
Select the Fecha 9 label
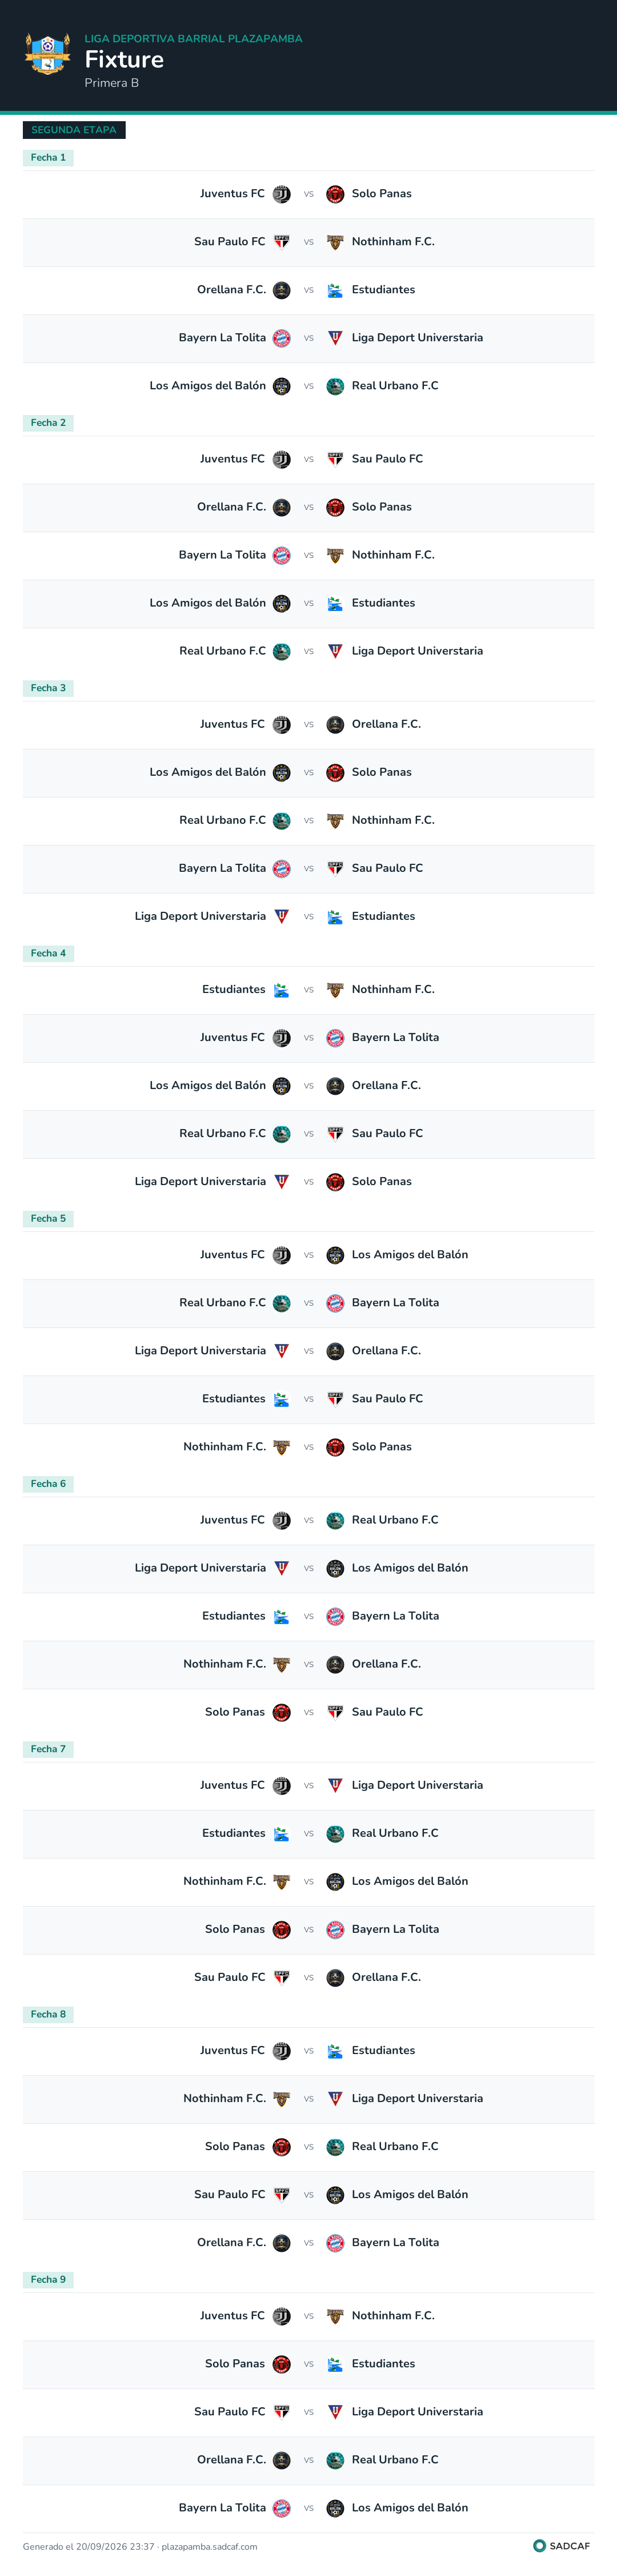tap(48, 2280)
